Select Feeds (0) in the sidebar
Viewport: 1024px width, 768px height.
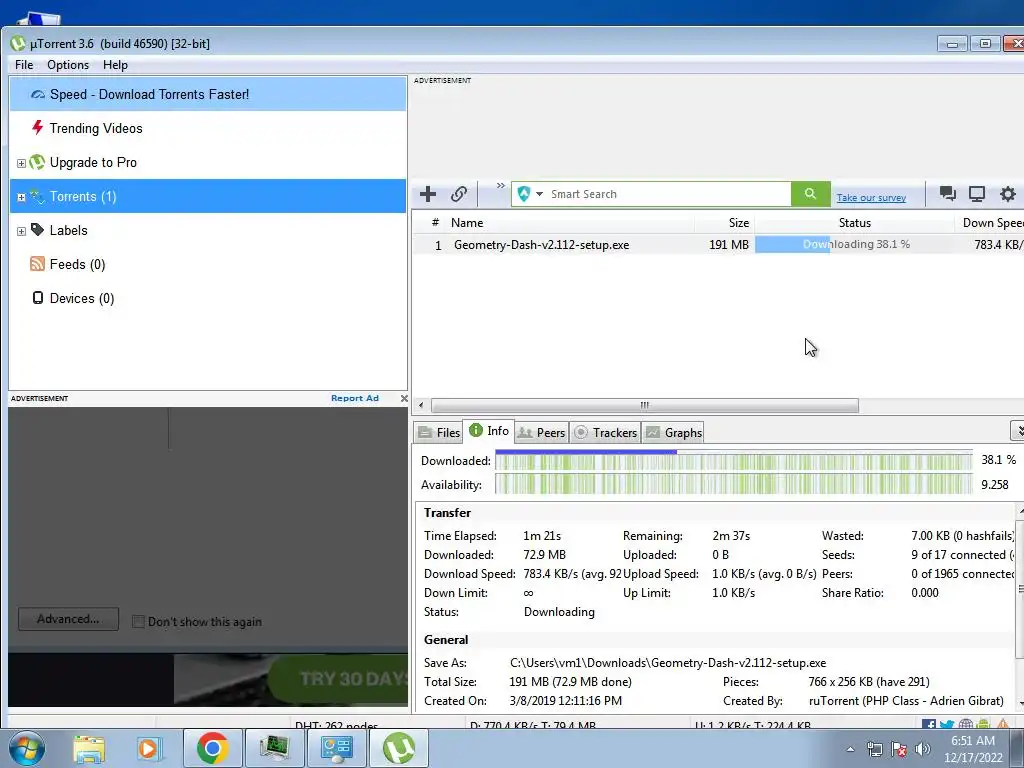208,264
